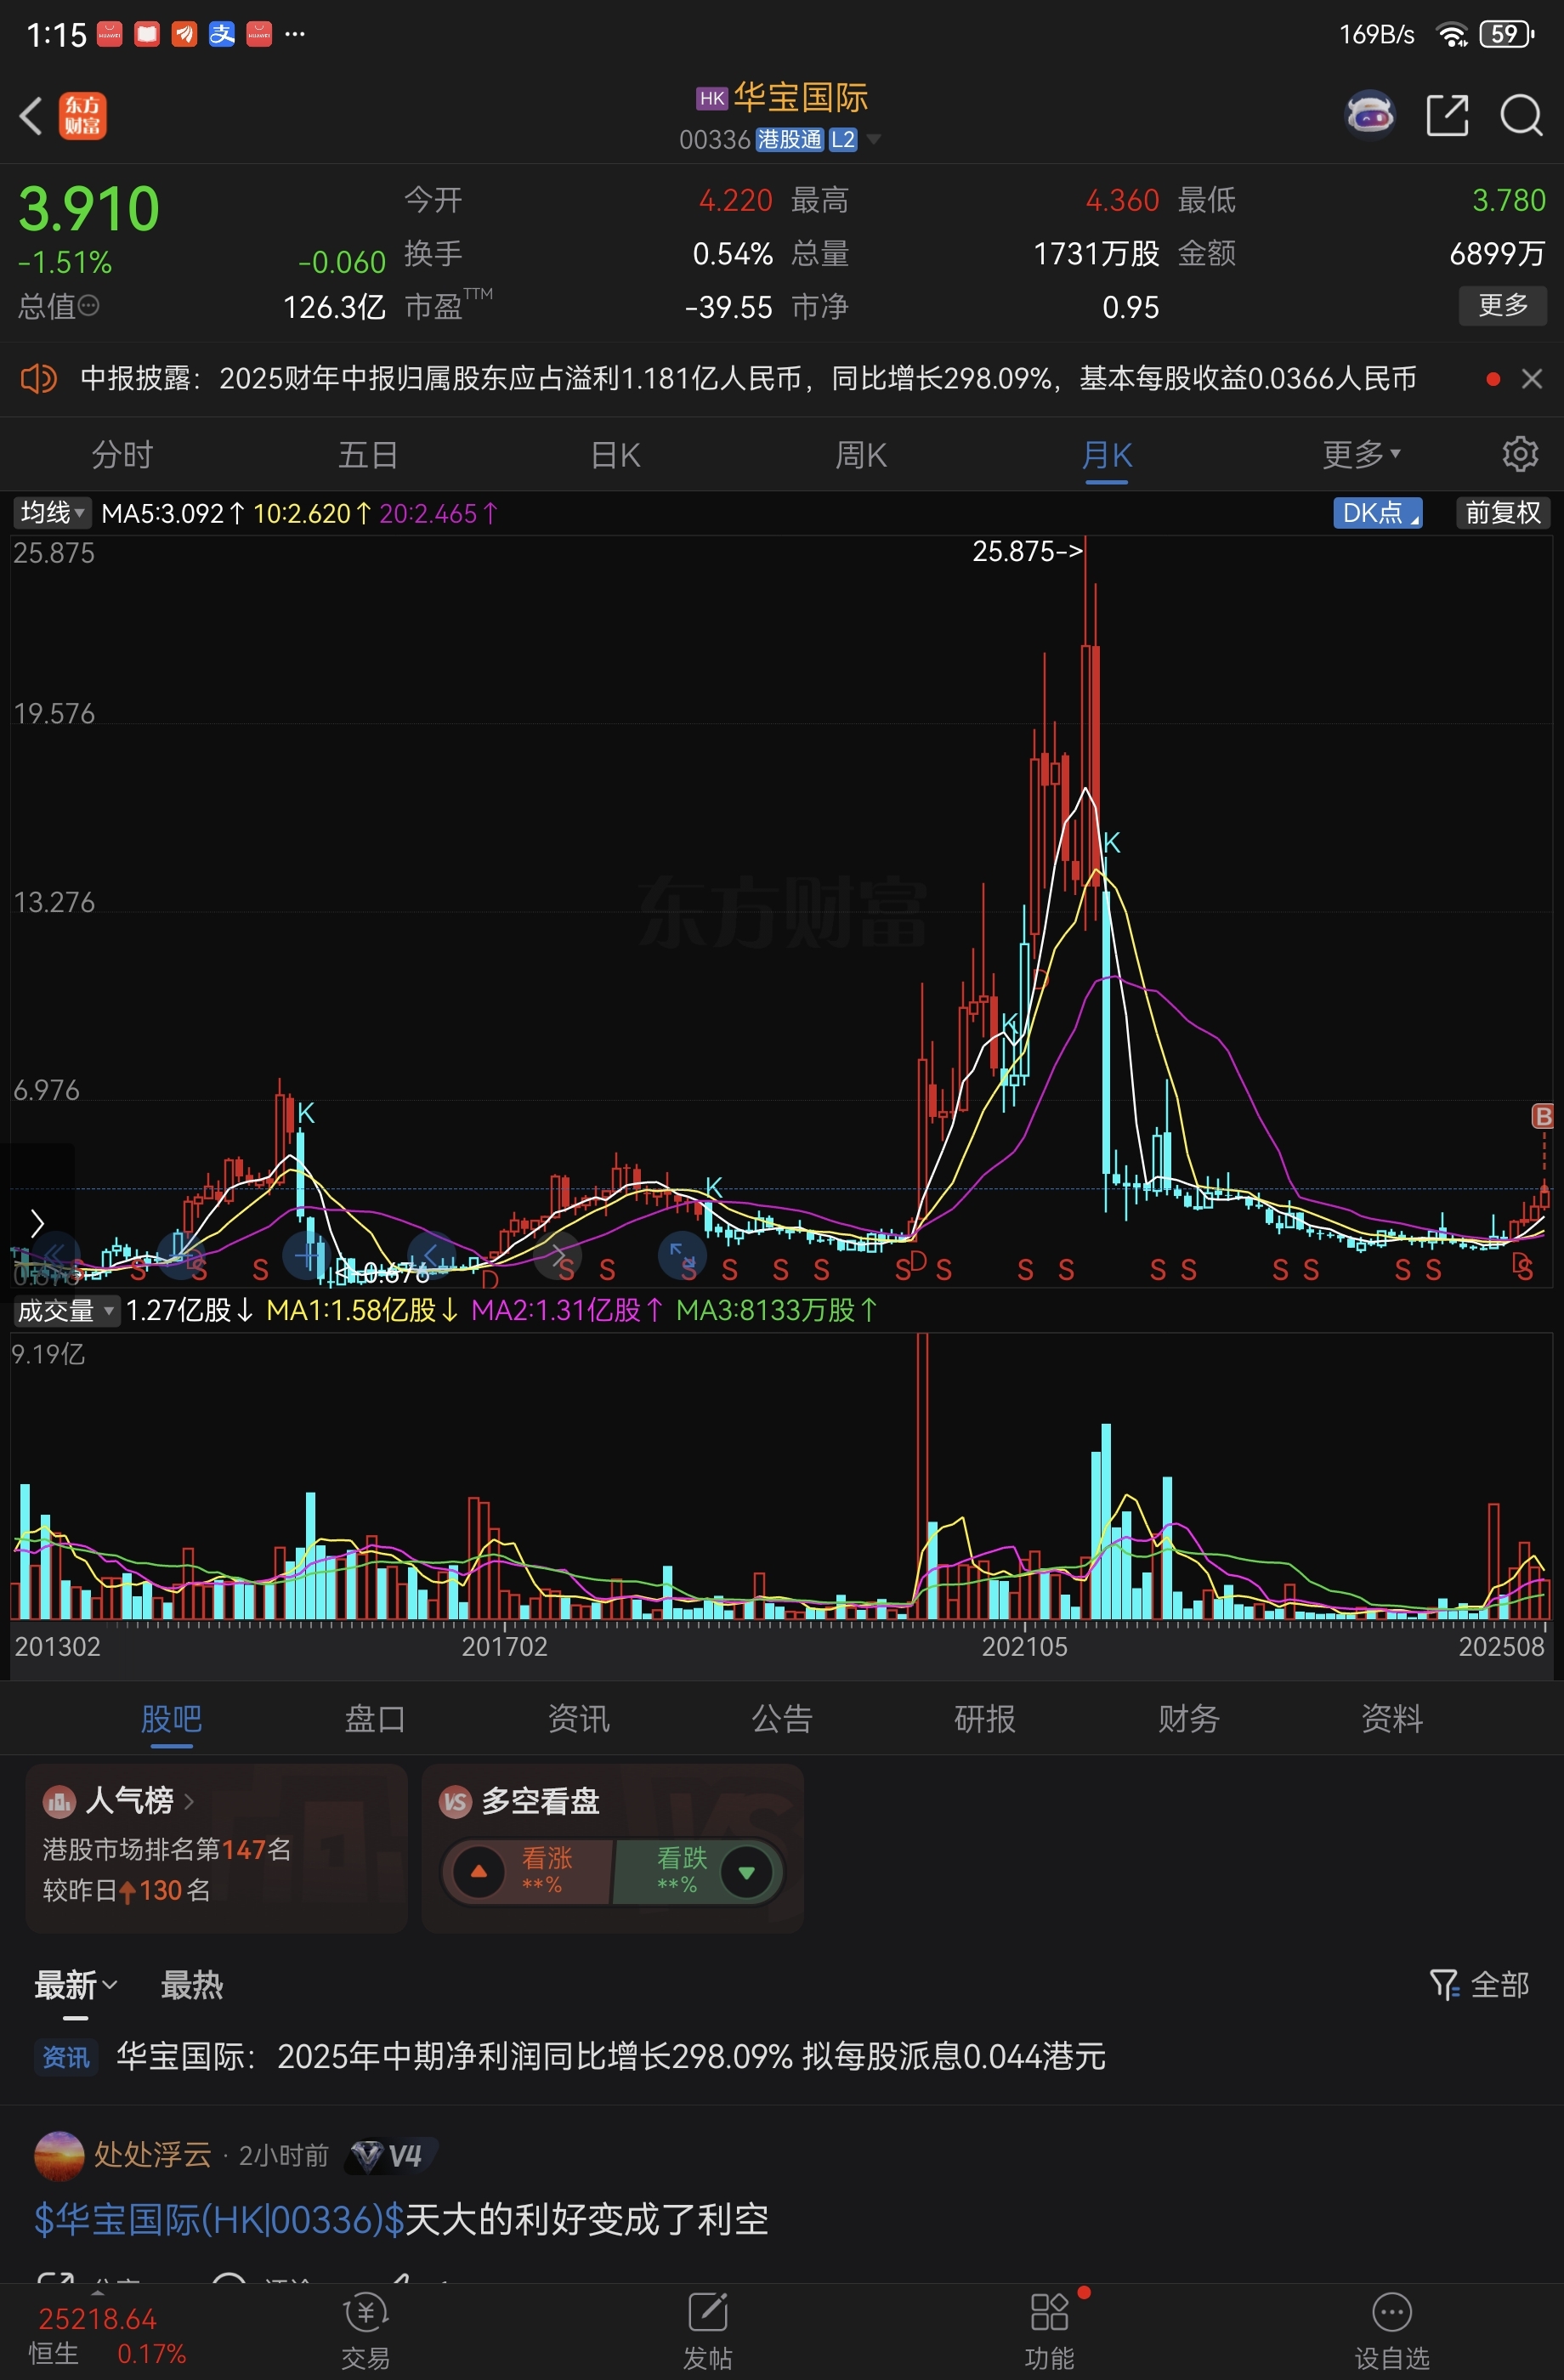Viewport: 1564px width, 2380px height.
Task: Open the $华宝国际(HK|00336)$ stock link
Action: [219, 2220]
